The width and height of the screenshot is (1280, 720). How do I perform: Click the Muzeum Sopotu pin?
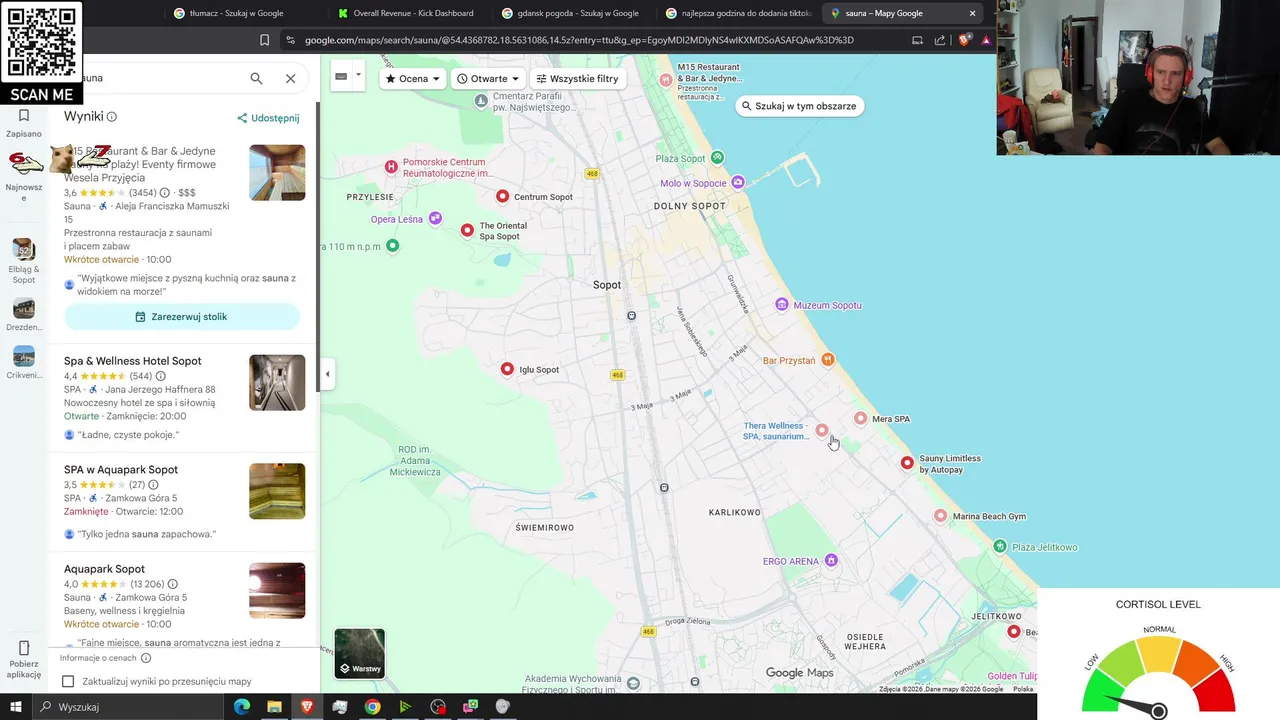pyautogui.click(x=782, y=304)
